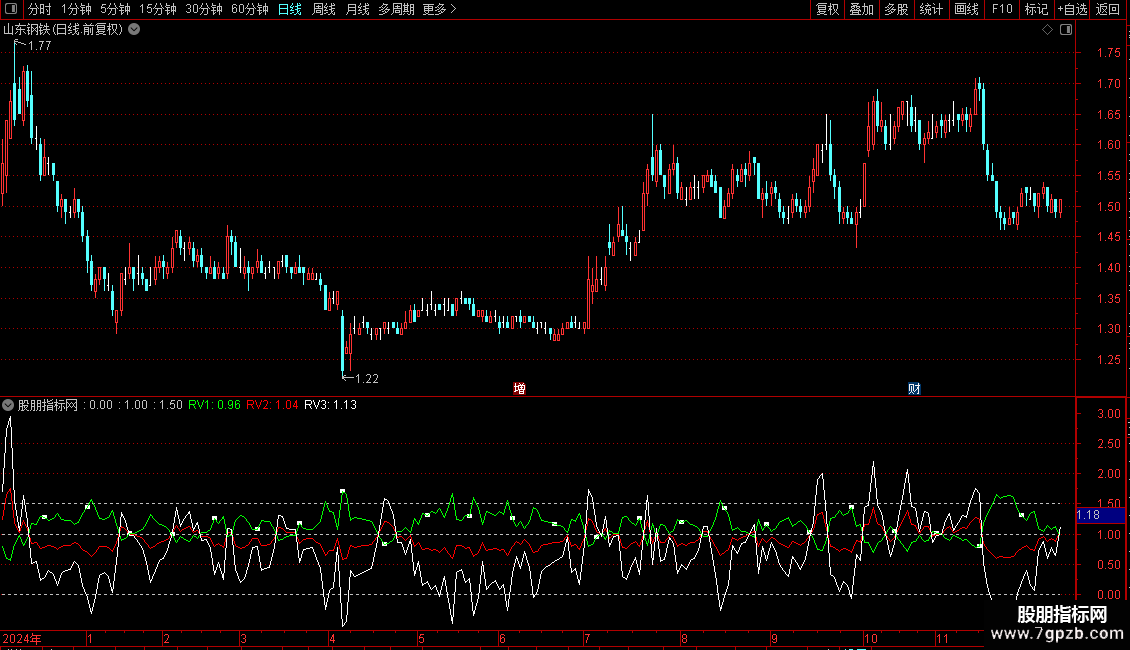Click the 增 event marker on chart

click(520, 388)
